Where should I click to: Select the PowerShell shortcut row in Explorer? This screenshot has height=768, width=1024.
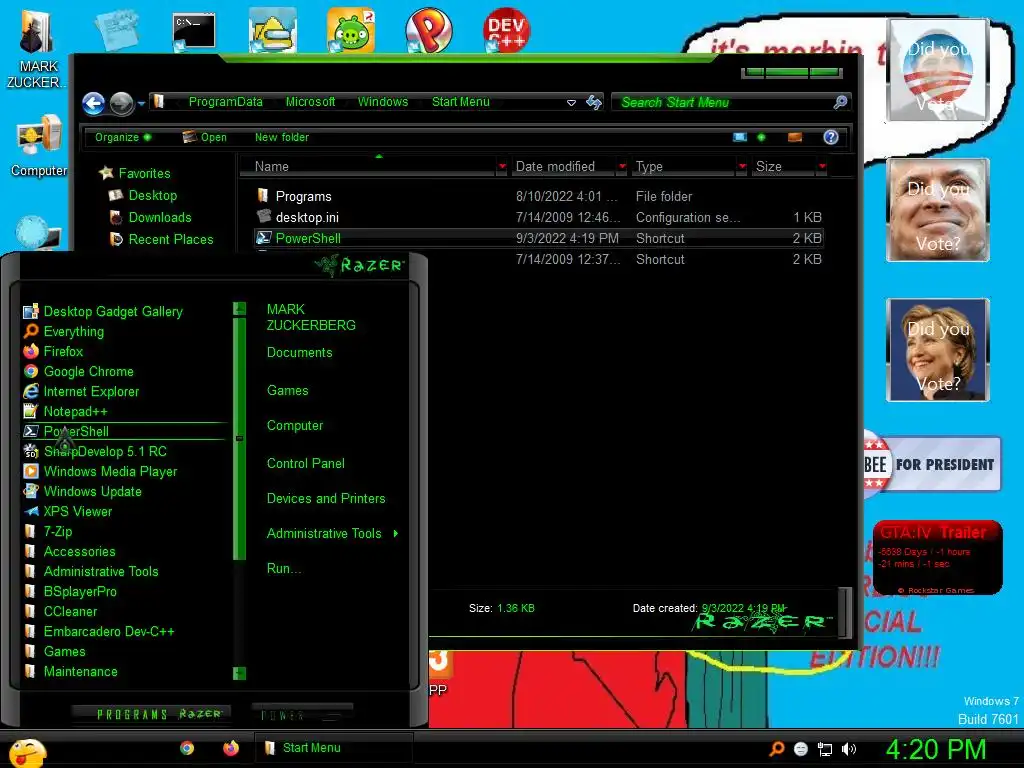[x=539, y=238]
